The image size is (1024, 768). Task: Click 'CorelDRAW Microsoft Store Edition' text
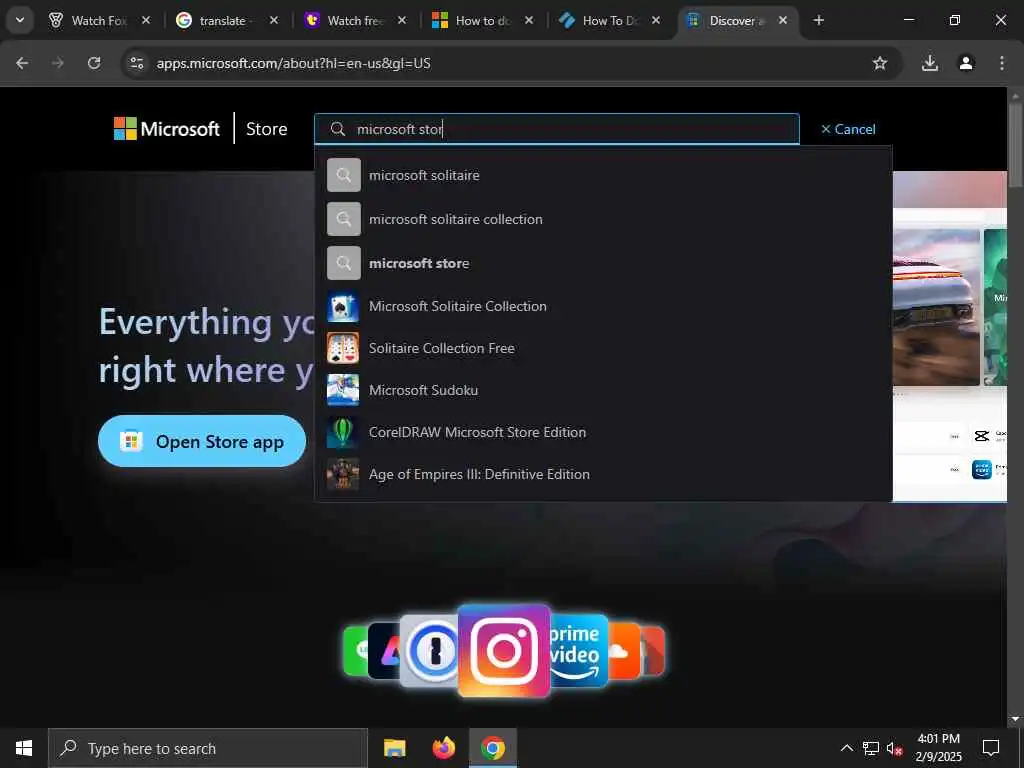pos(477,432)
